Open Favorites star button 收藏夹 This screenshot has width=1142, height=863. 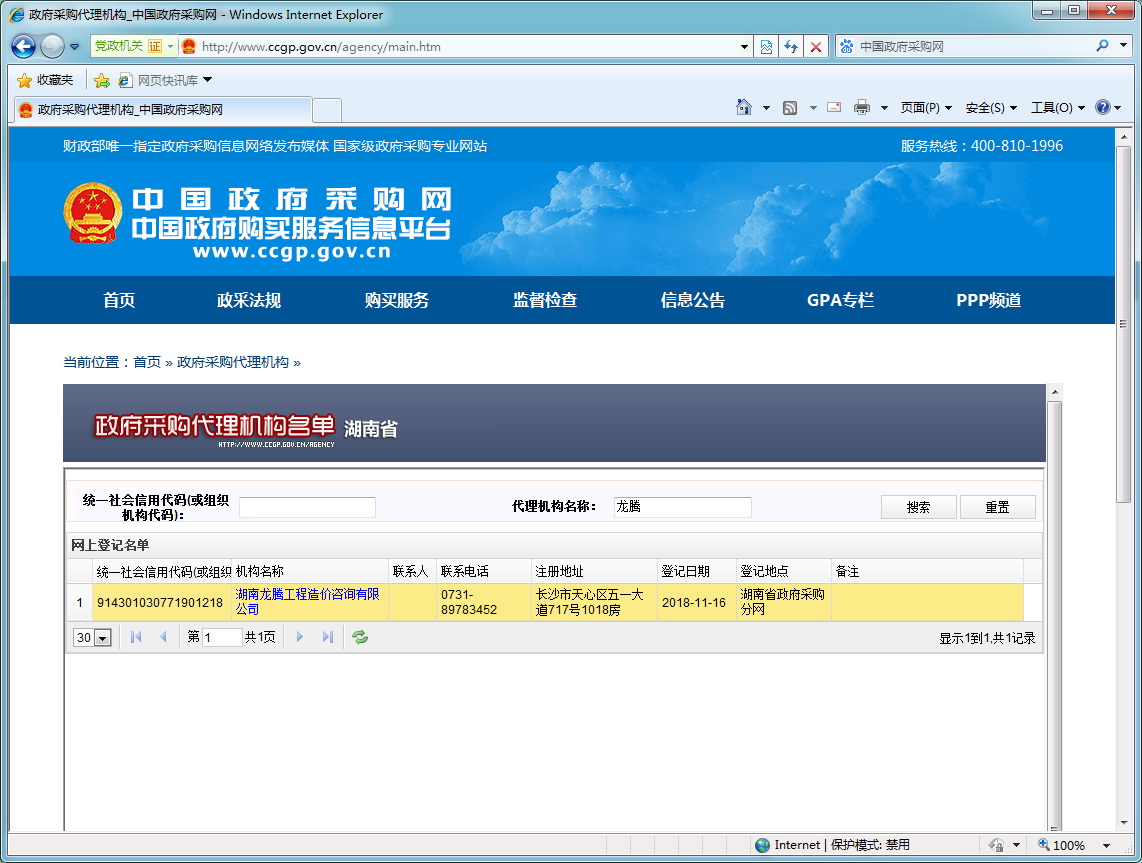[46, 80]
